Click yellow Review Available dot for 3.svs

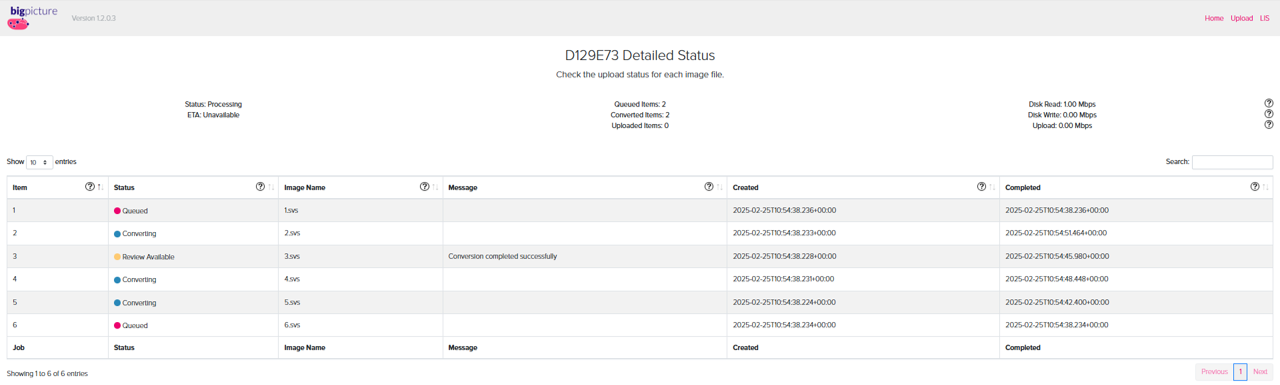pyautogui.click(x=117, y=257)
